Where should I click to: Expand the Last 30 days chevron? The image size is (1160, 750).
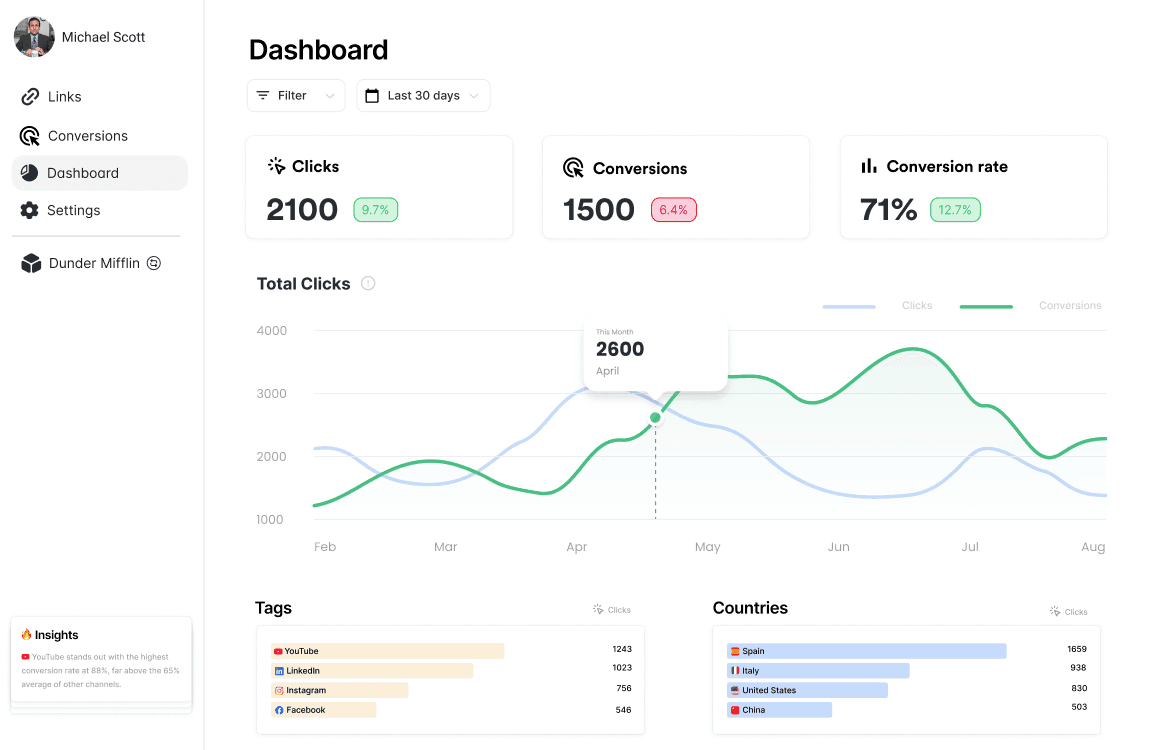pos(474,96)
